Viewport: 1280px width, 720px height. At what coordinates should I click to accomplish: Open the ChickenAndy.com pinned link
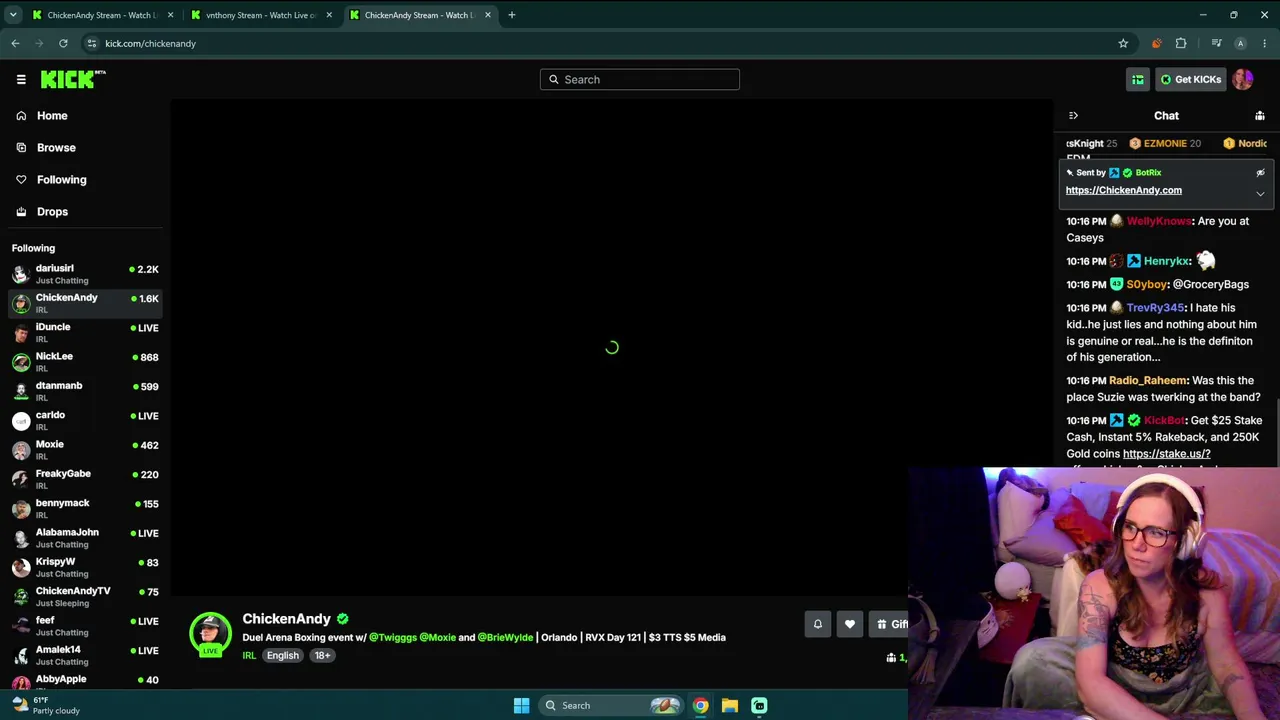(x=1124, y=190)
